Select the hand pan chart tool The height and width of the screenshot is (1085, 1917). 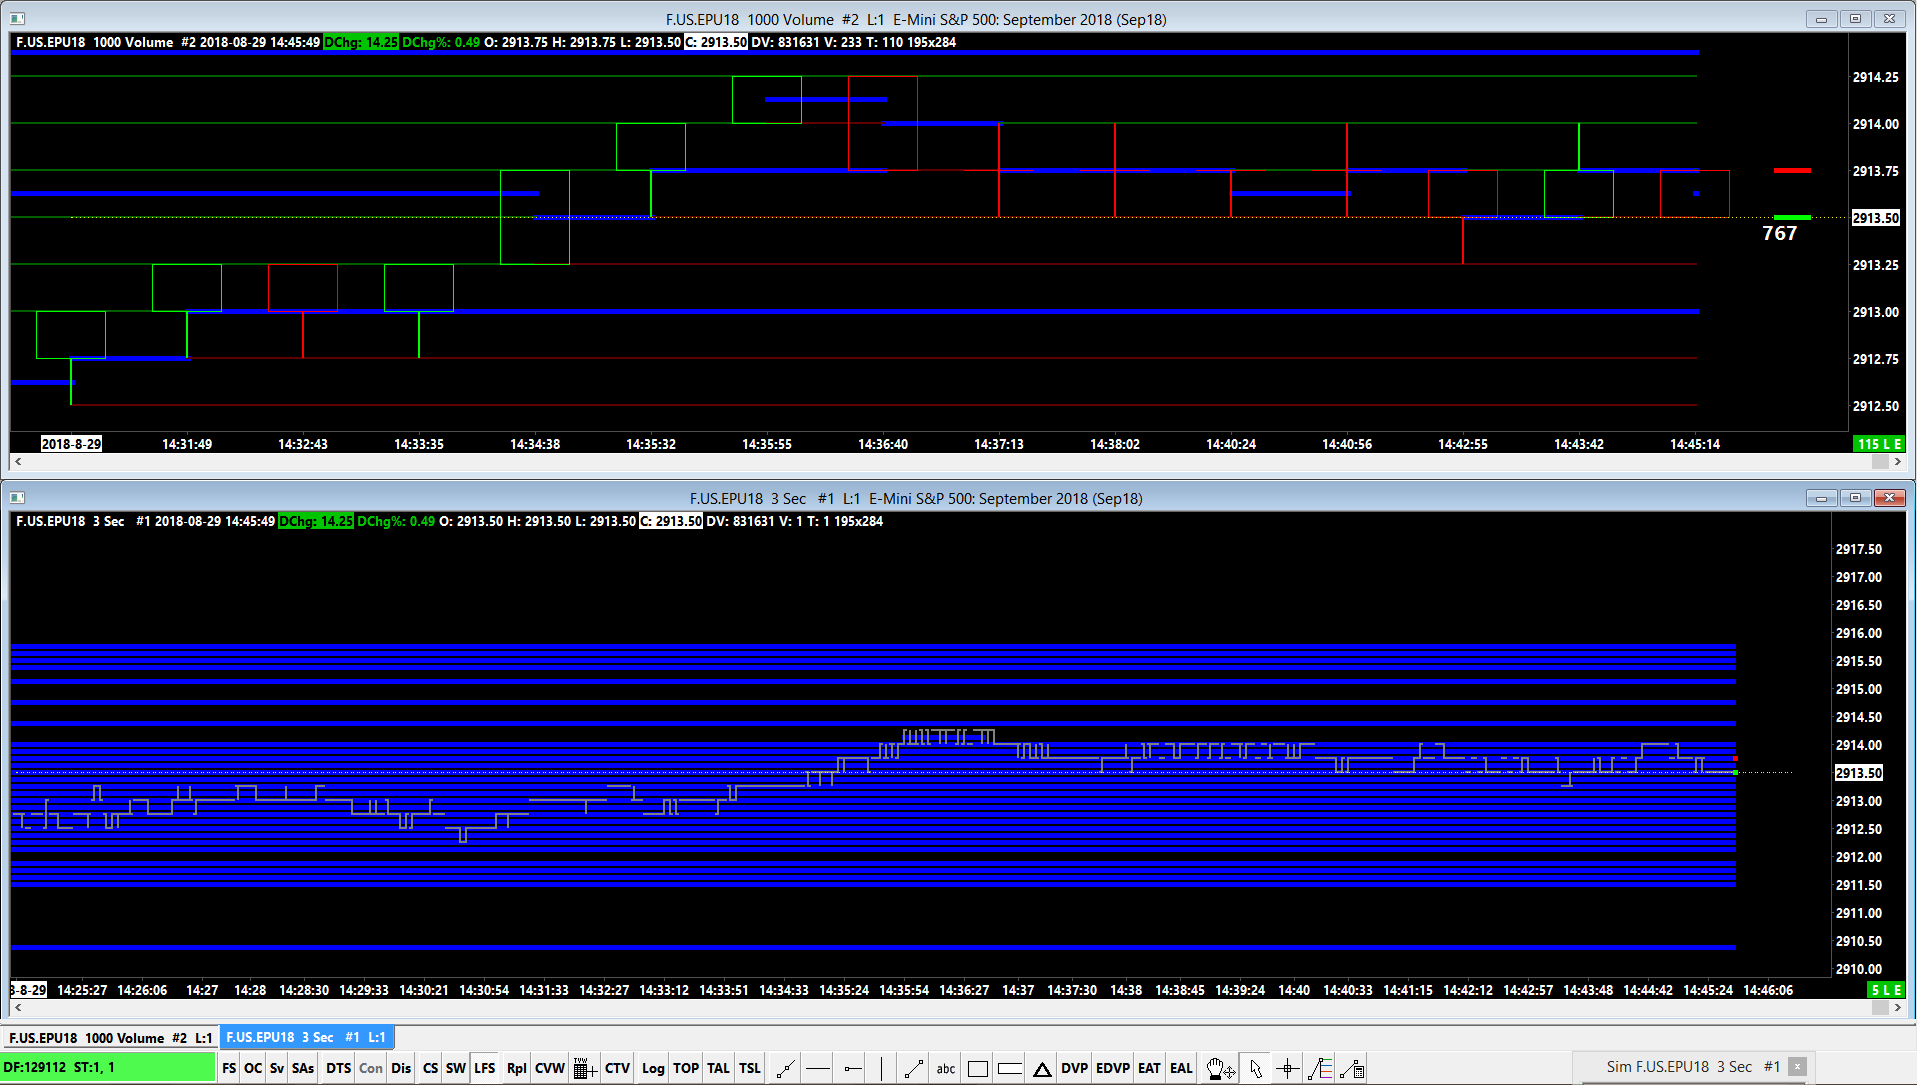[x=1219, y=1068]
